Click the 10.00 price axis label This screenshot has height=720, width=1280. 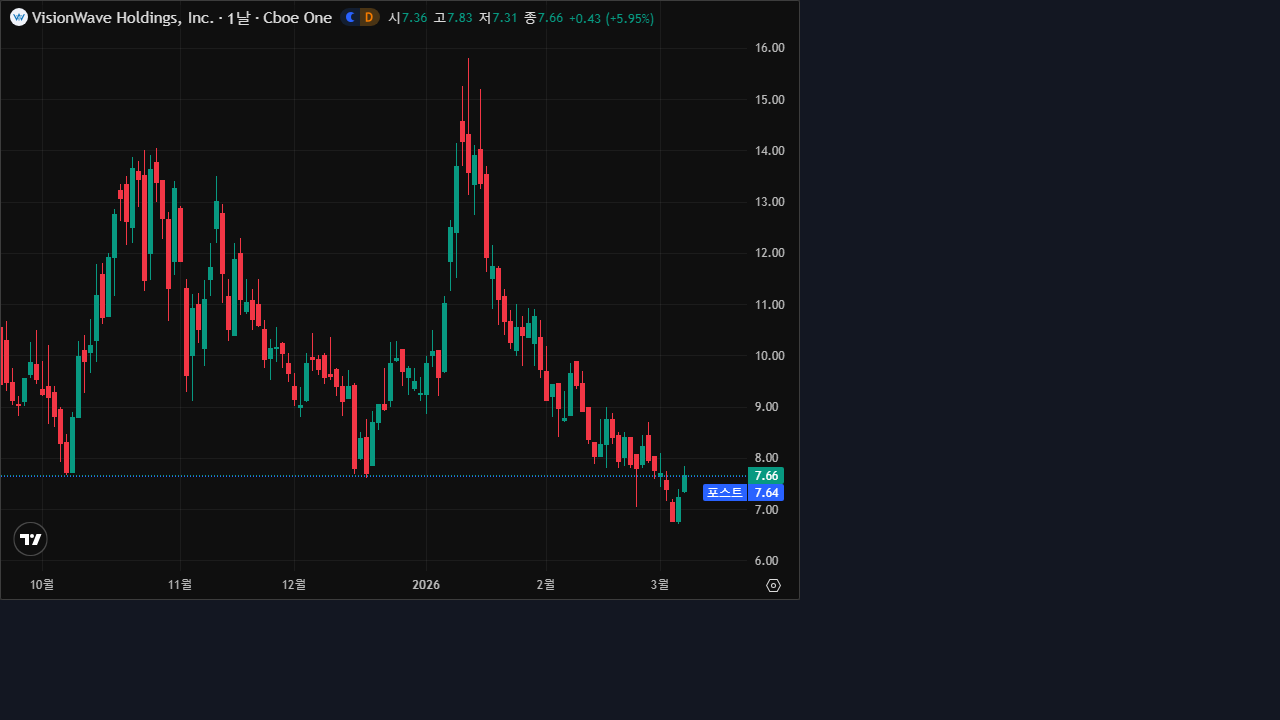pos(770,356)
